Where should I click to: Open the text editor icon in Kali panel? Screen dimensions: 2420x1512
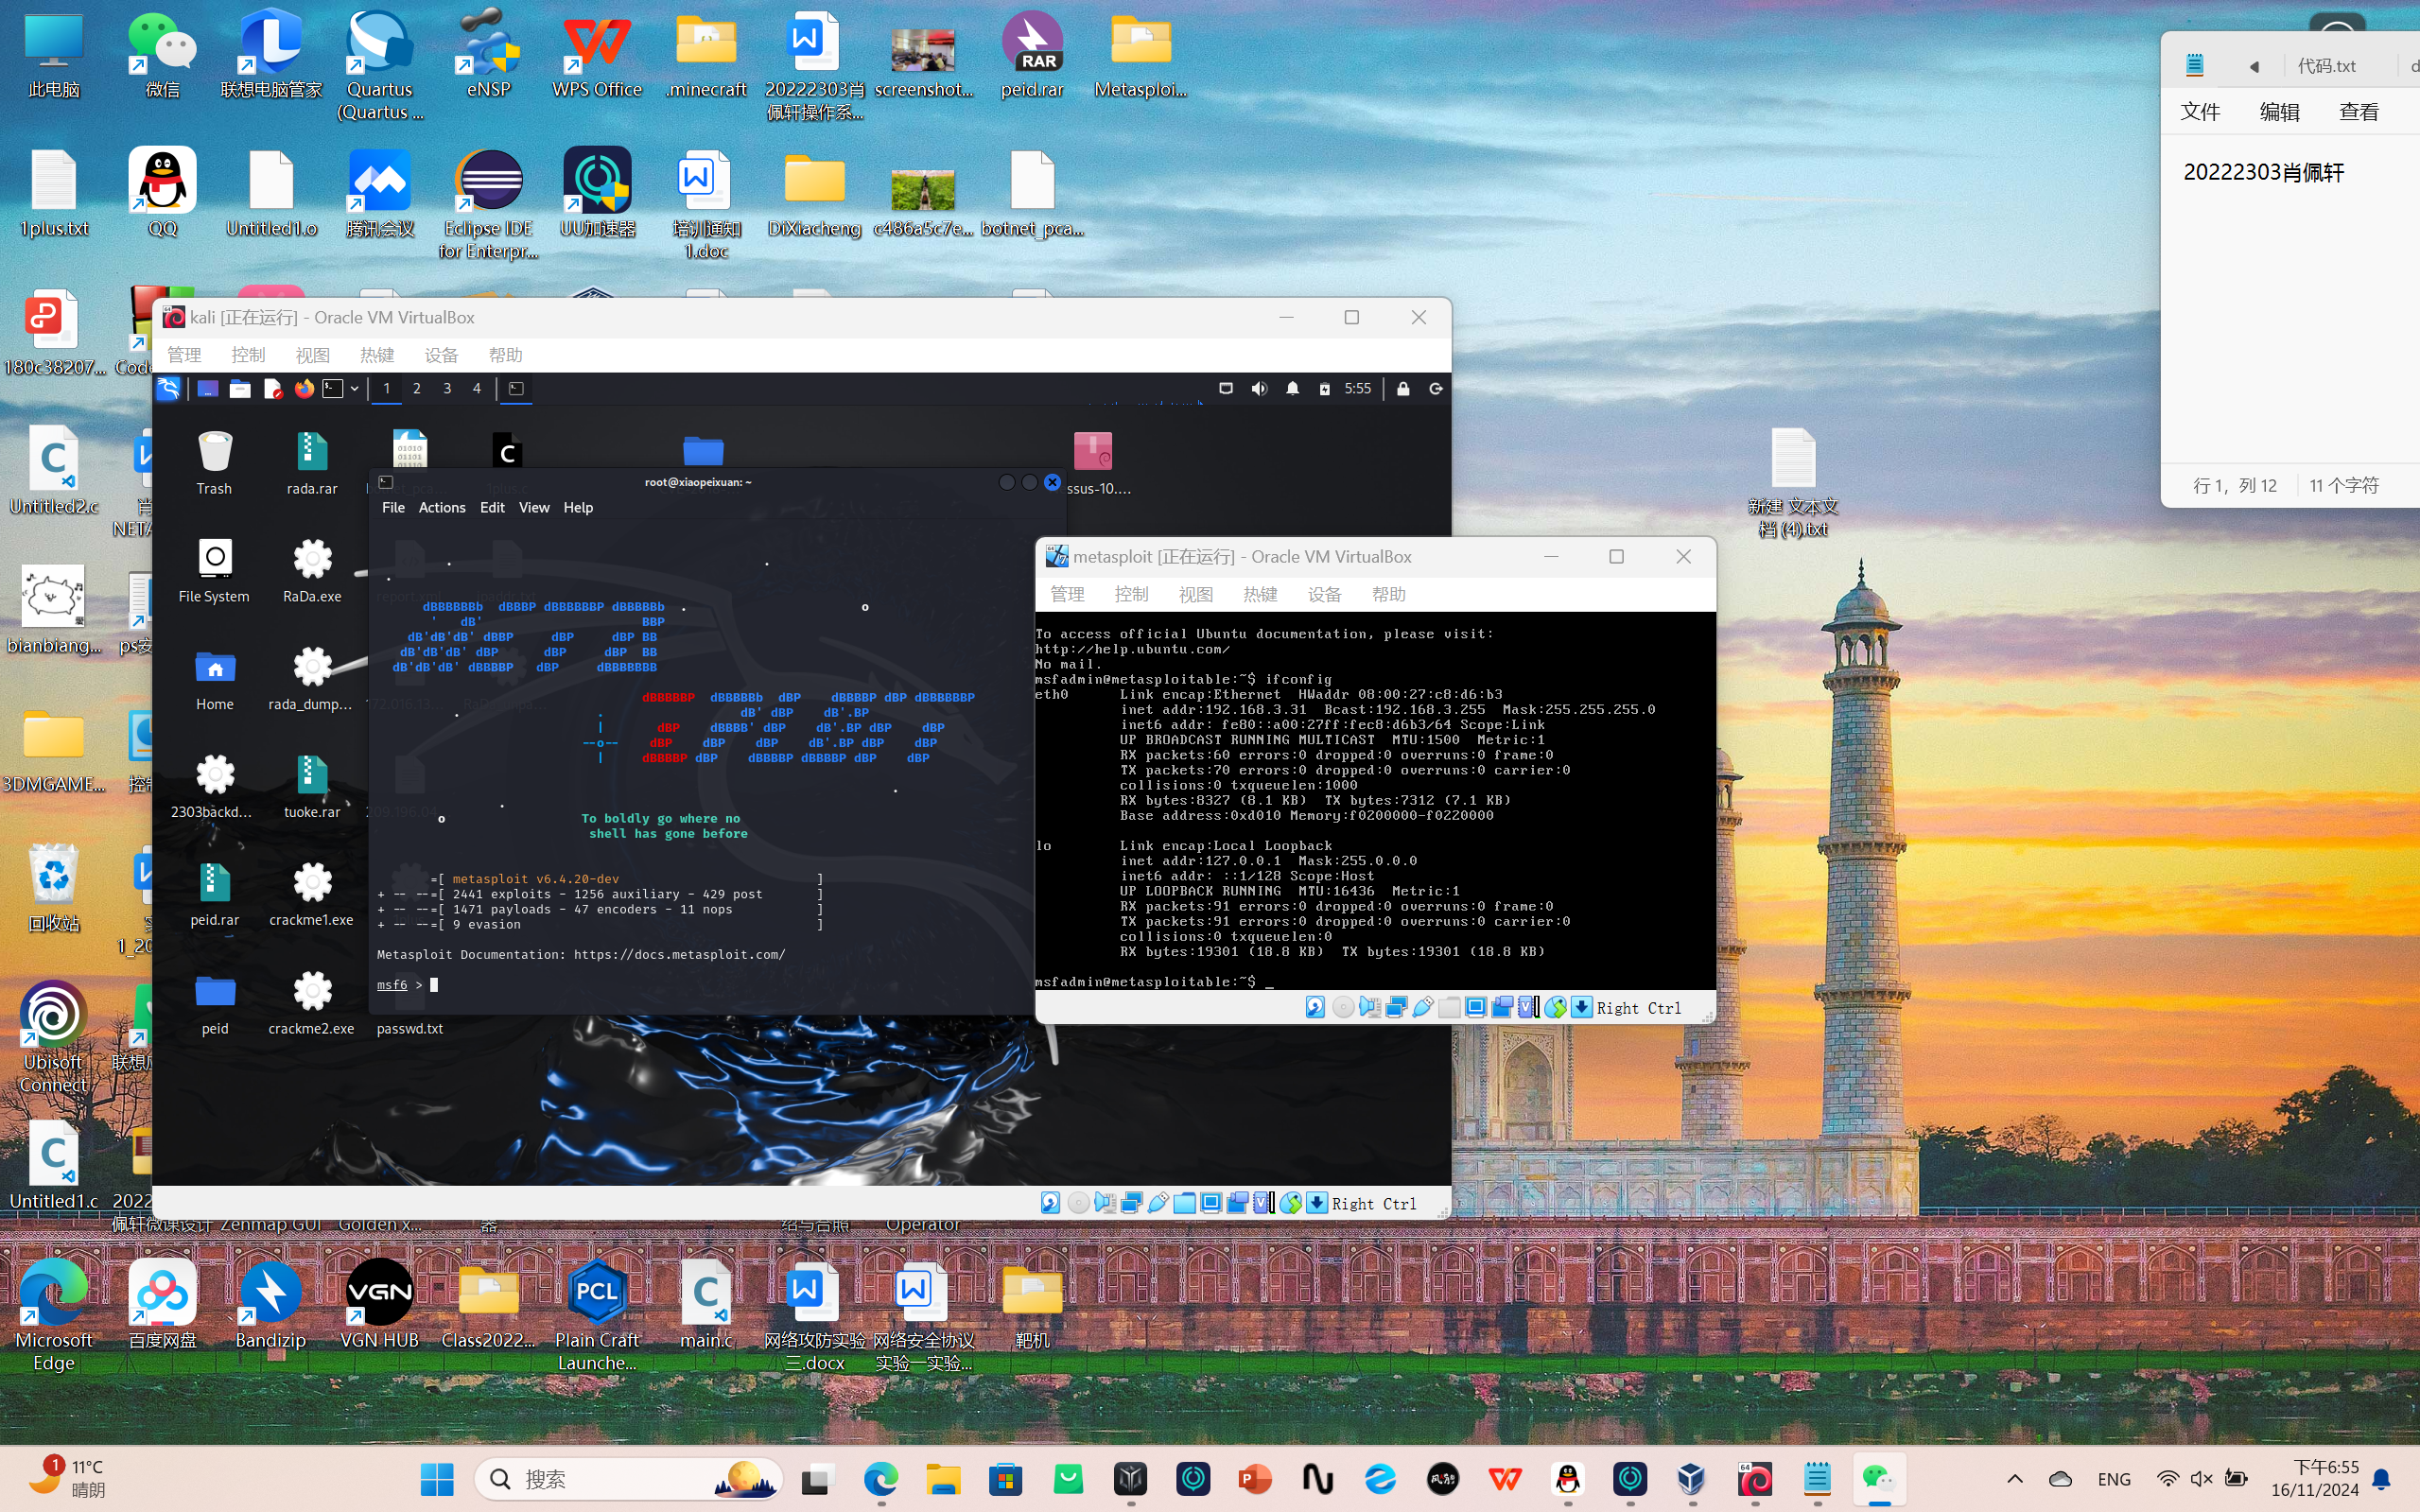(x=272, y=389)
